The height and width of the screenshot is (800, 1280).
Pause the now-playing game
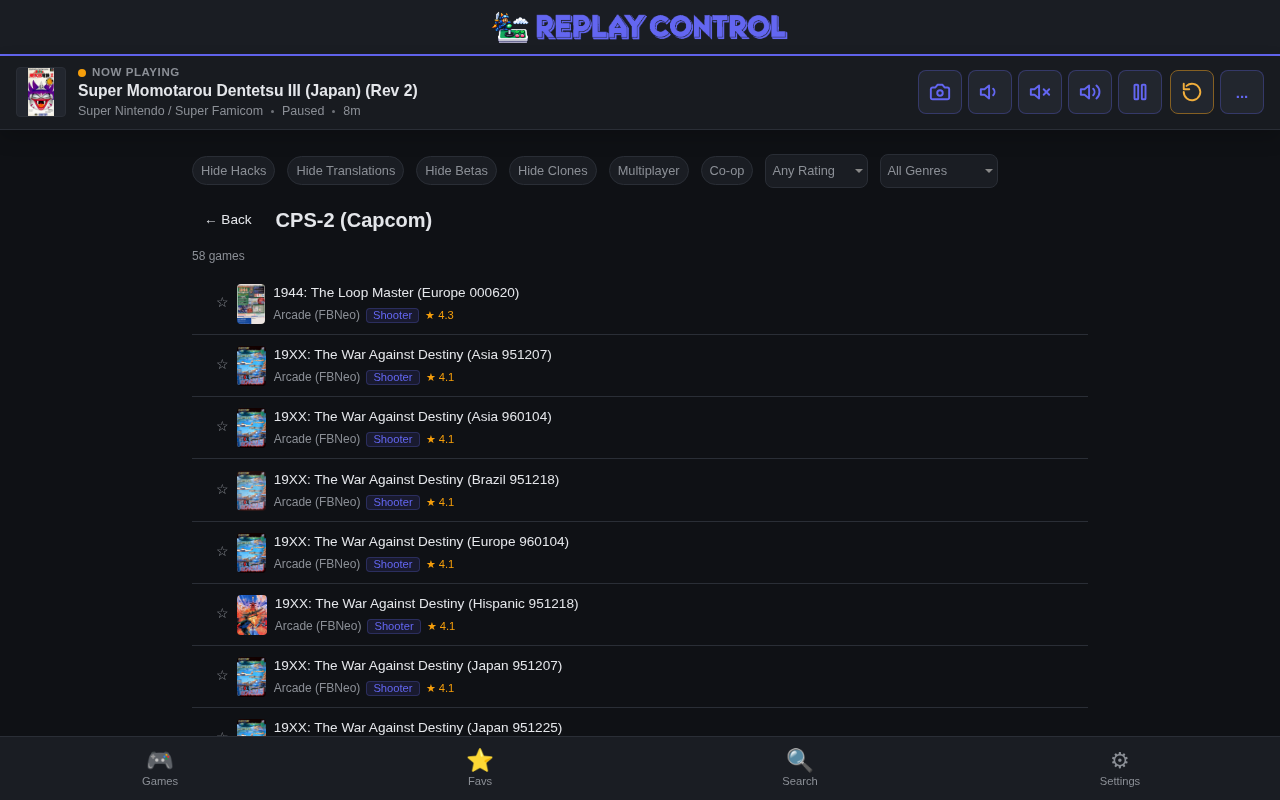(1140, 92)
